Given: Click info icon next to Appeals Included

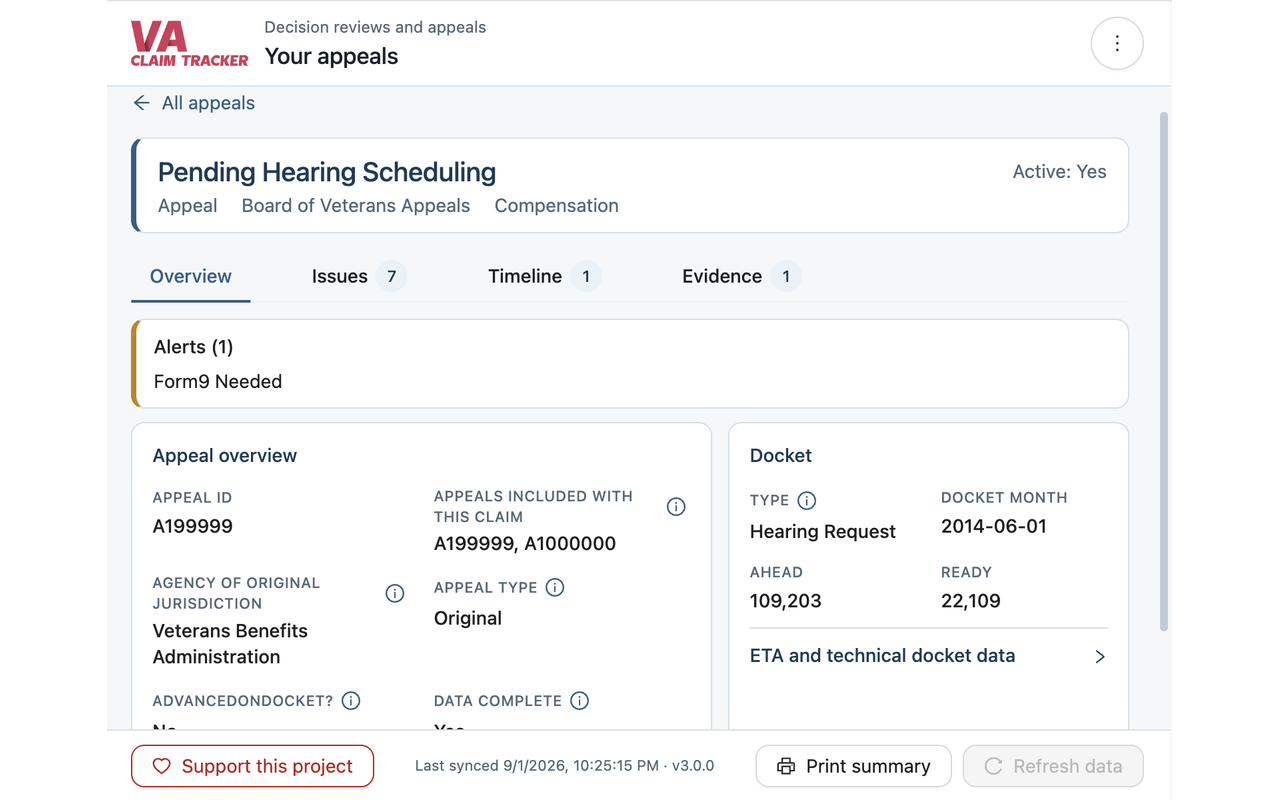Looking at the screenshot, I should (676, 507).
